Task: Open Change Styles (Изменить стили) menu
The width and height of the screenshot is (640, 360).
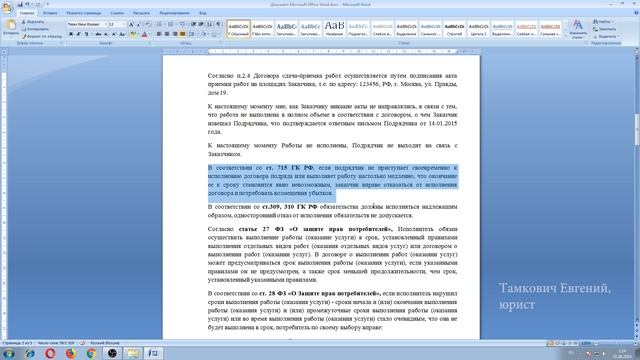Action: (578, 29)
